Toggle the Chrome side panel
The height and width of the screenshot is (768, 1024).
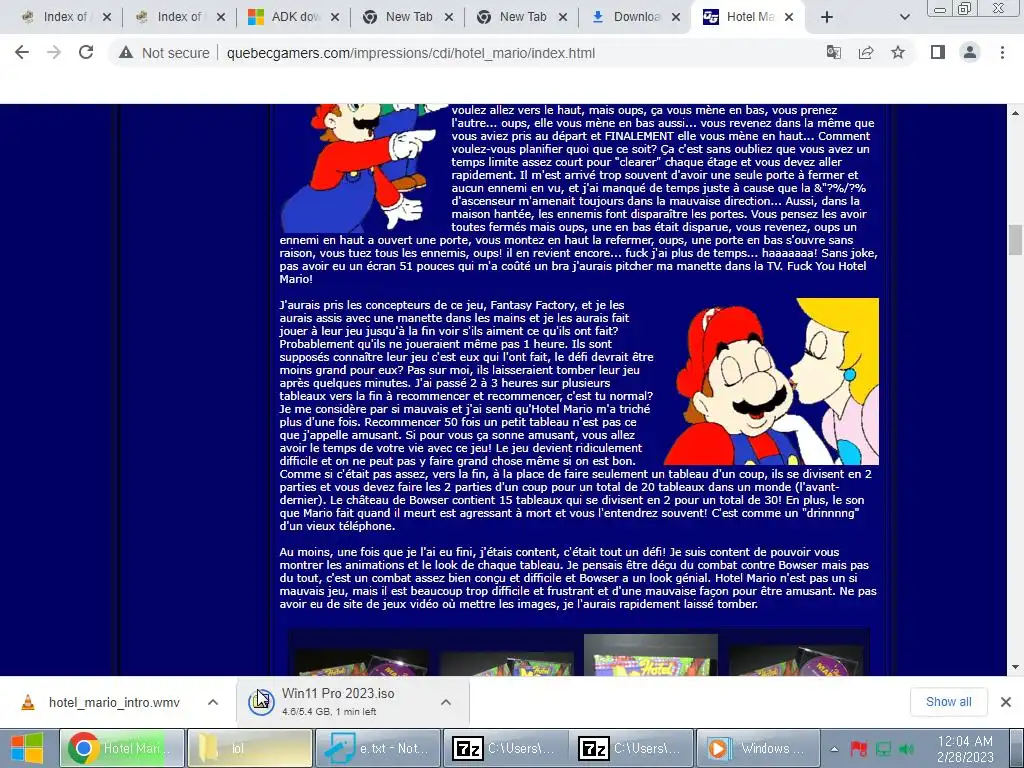[938, 52]
